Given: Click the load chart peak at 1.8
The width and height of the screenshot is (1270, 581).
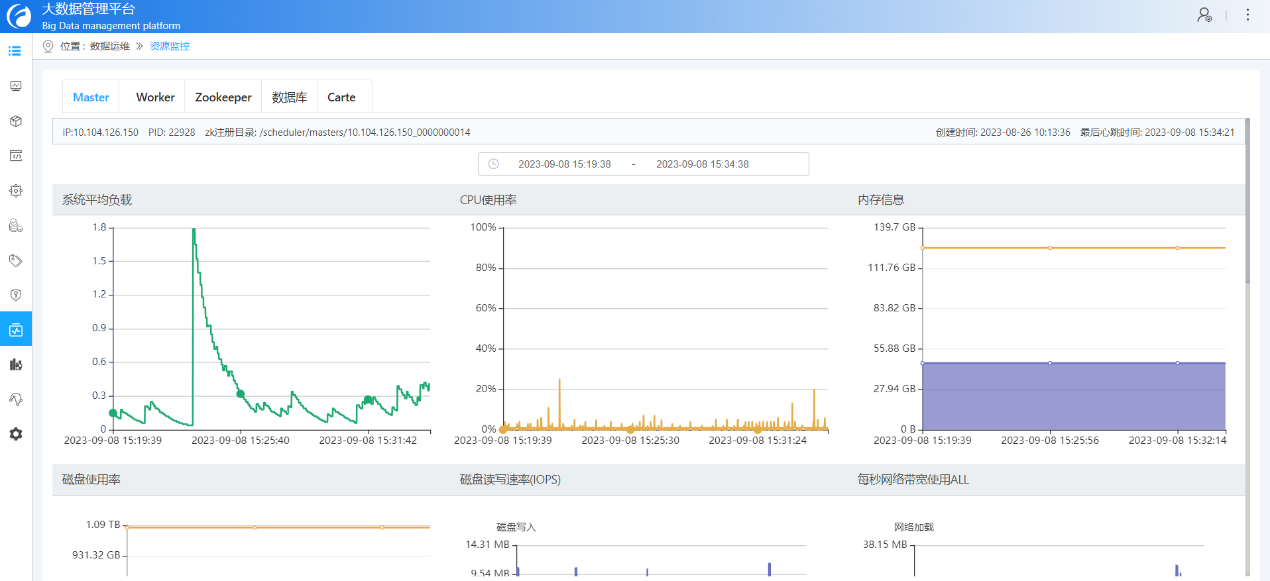Looking at the screenshot, I should click(x=193, y=229).
